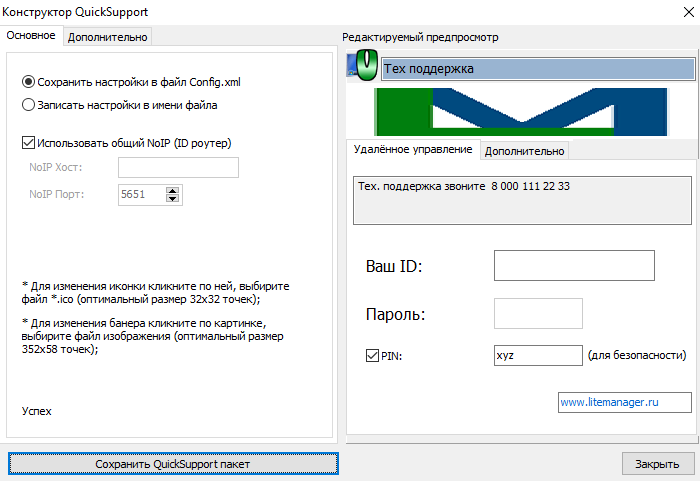Click the icon change hint text
The width and height of the screenshot is (700, 481).
[x=155, y=293]
